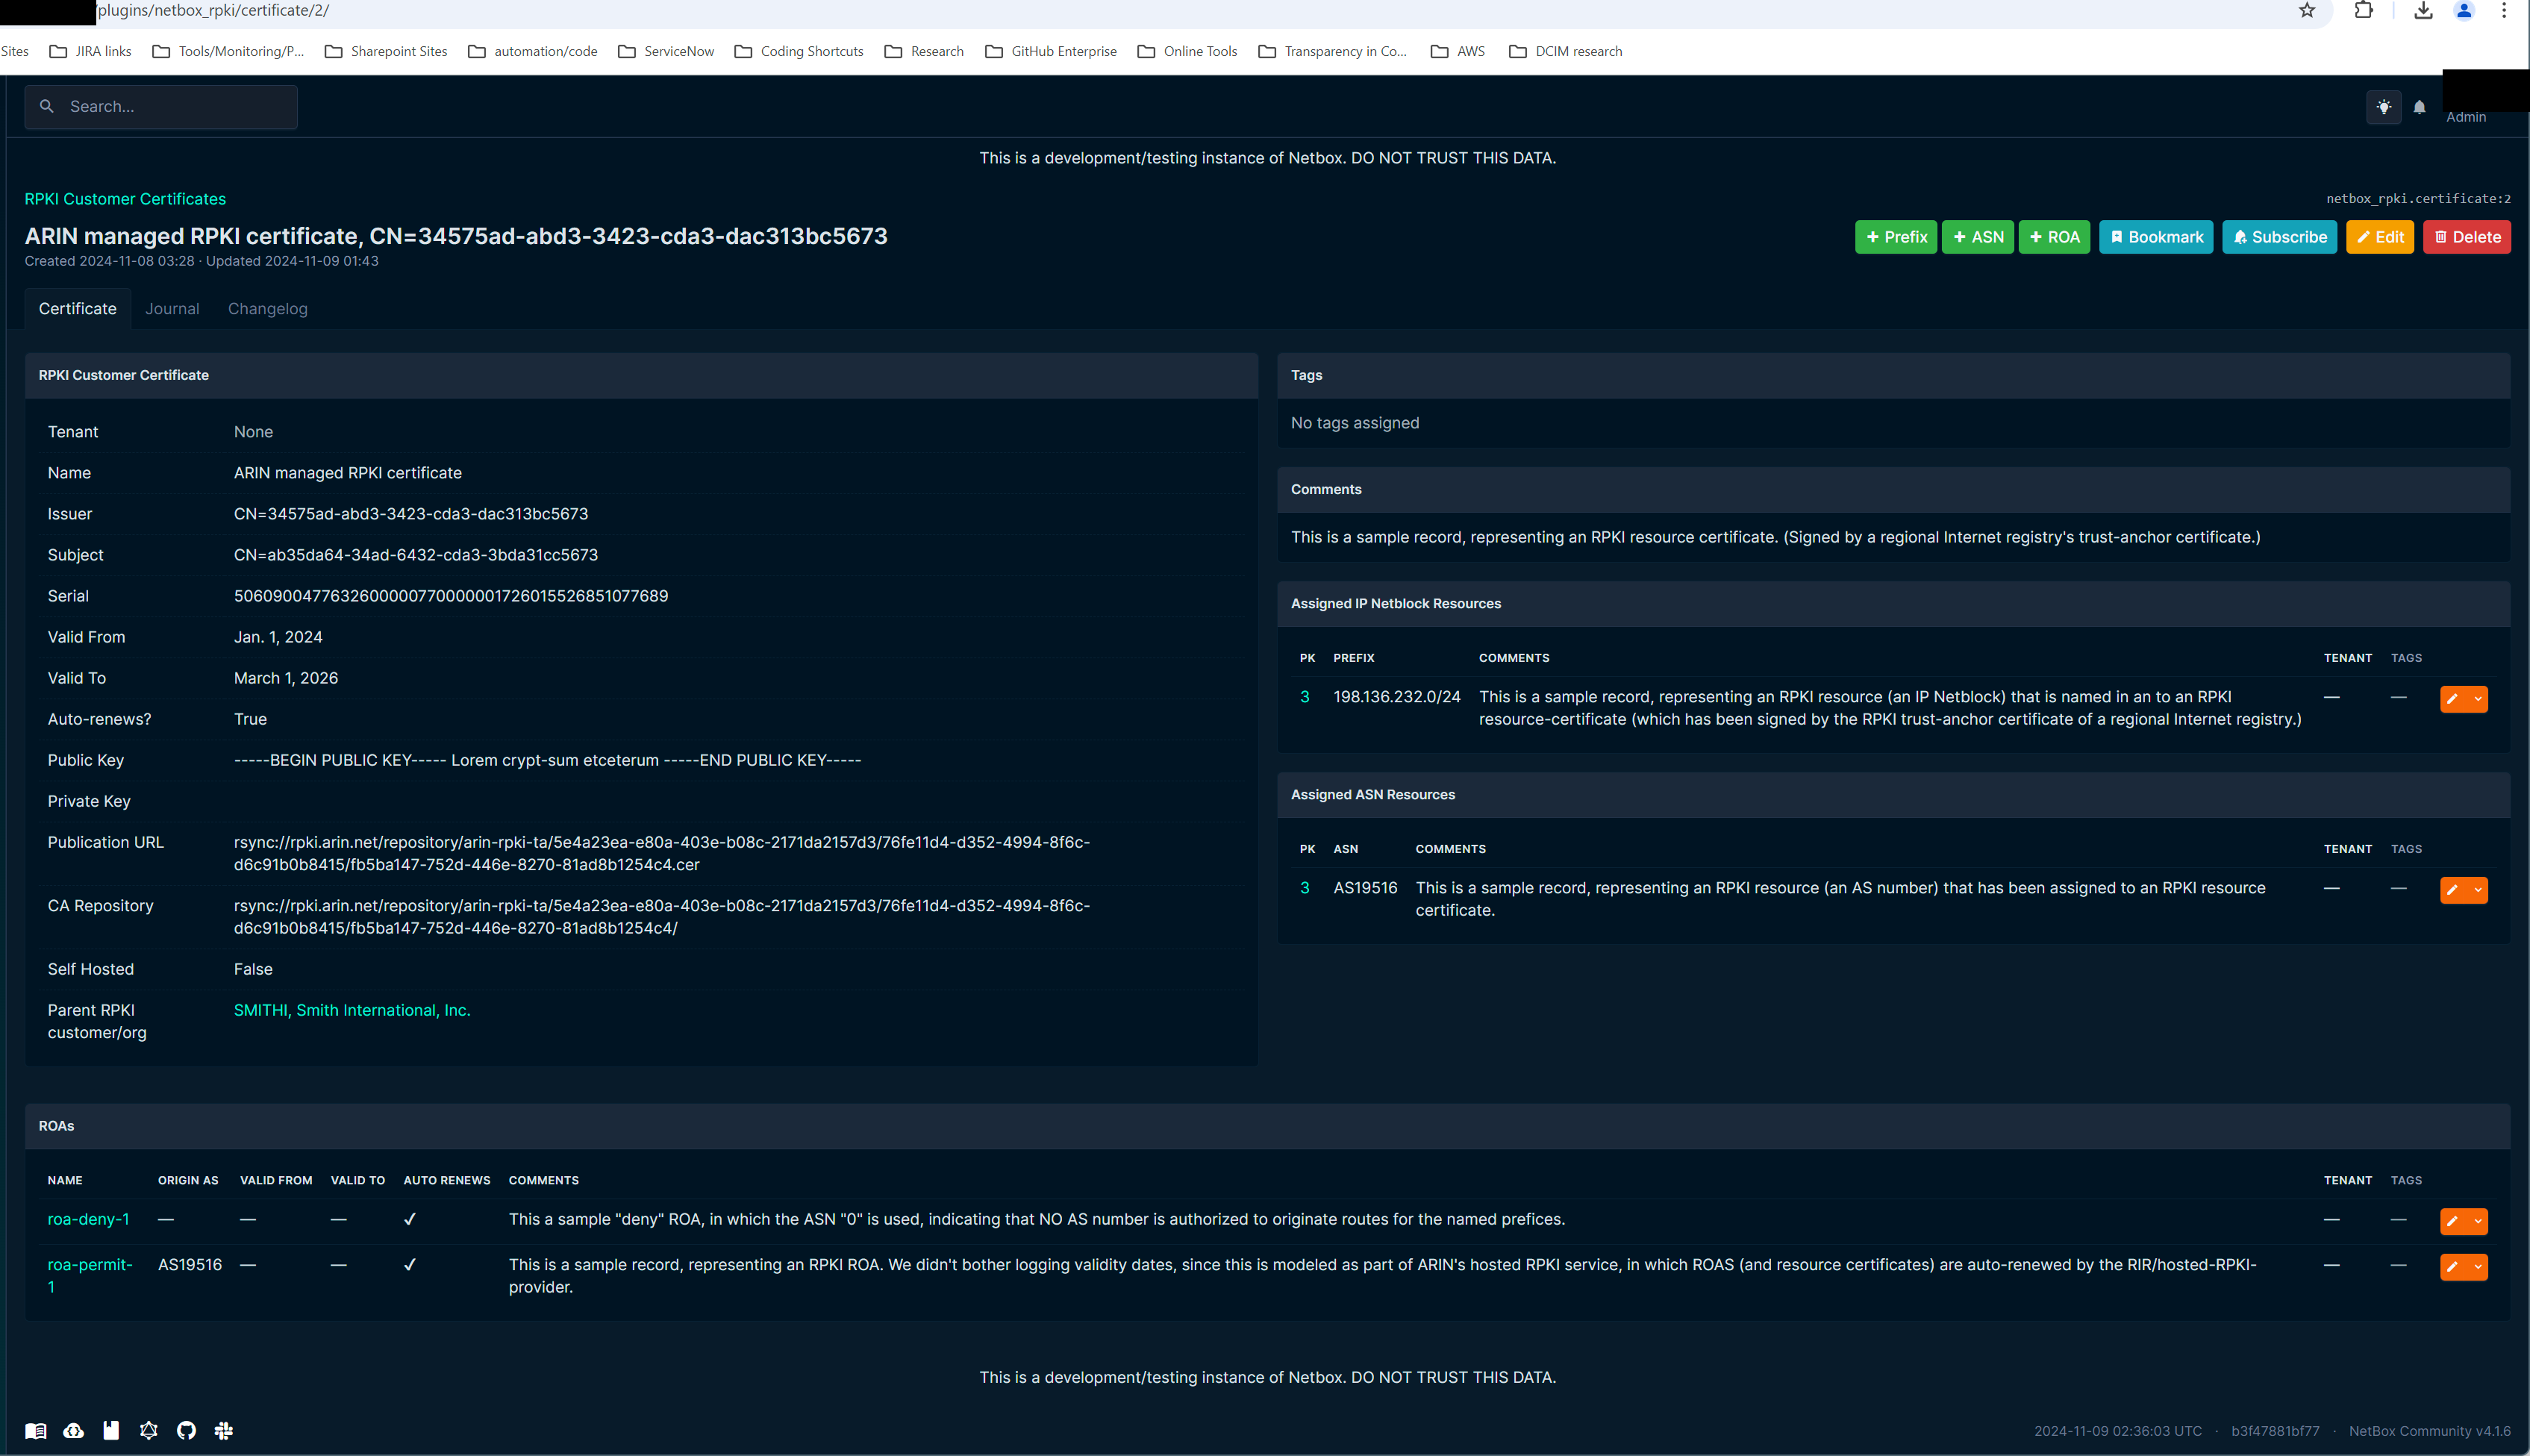
Task: Click the search magnifier icon
Action: 46,106
